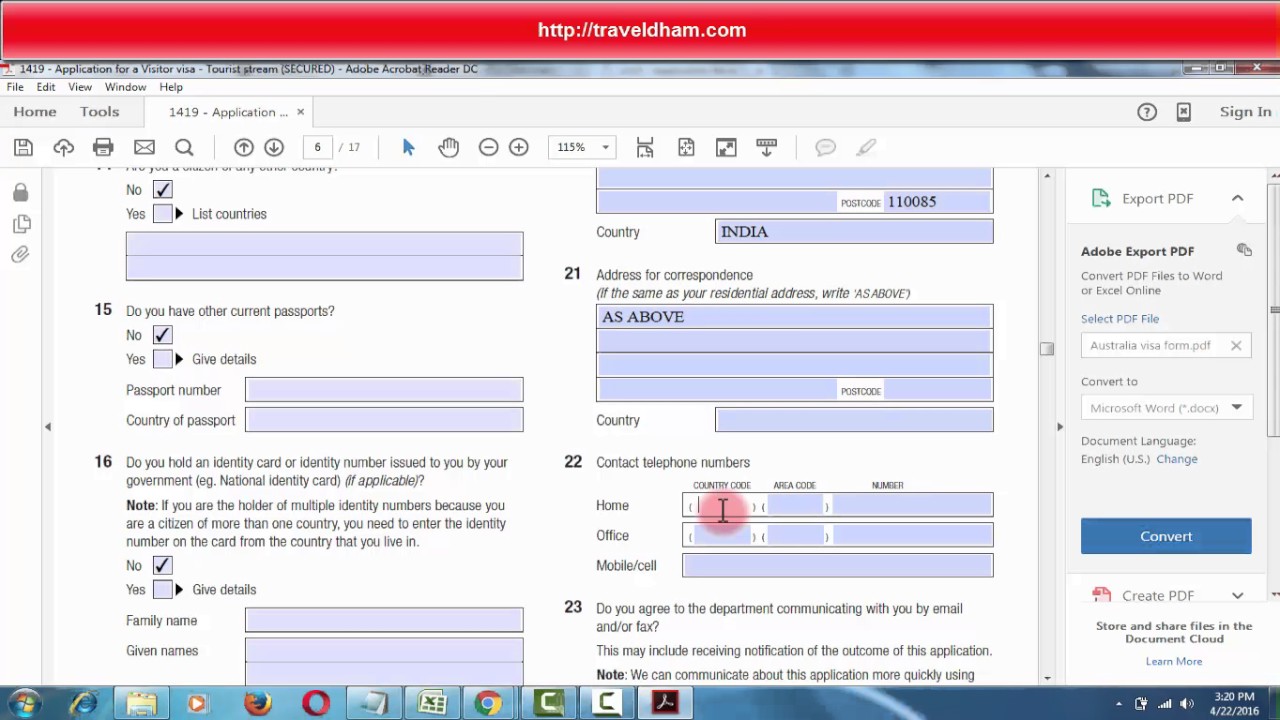Open the Help menu
The width and height of the screenshot is (1280, 720).
tap(171, 87)
